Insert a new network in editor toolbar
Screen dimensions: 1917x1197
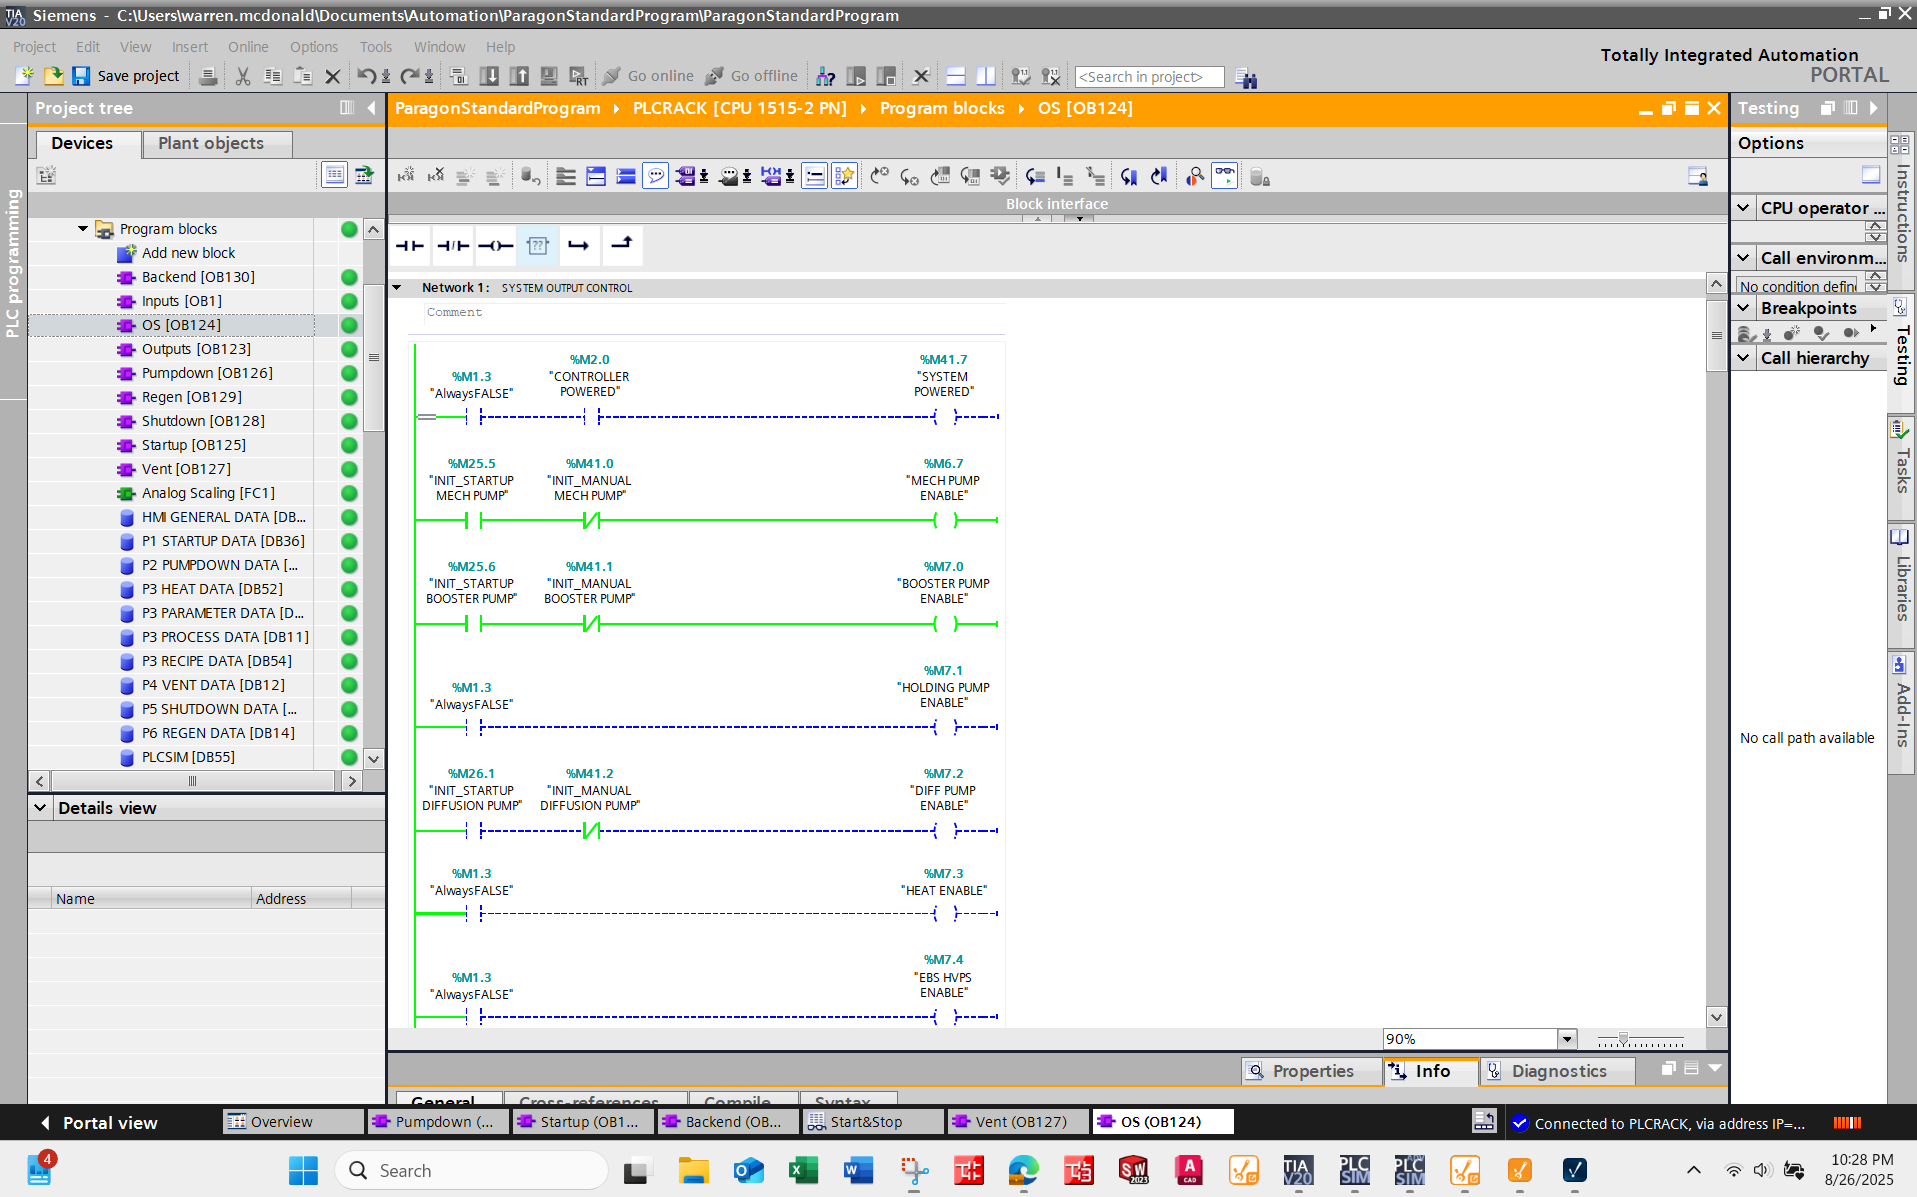point(406,177)
